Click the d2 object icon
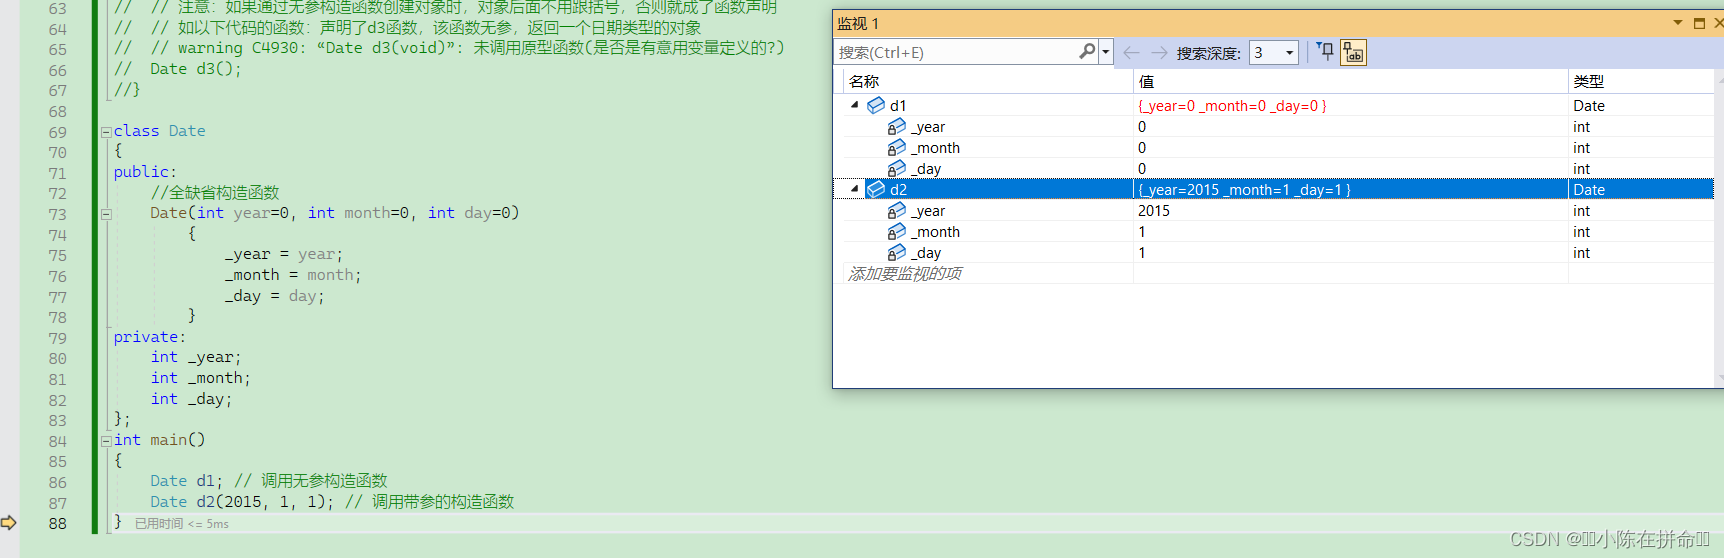 pyautogui.click(x=876, y=189)
